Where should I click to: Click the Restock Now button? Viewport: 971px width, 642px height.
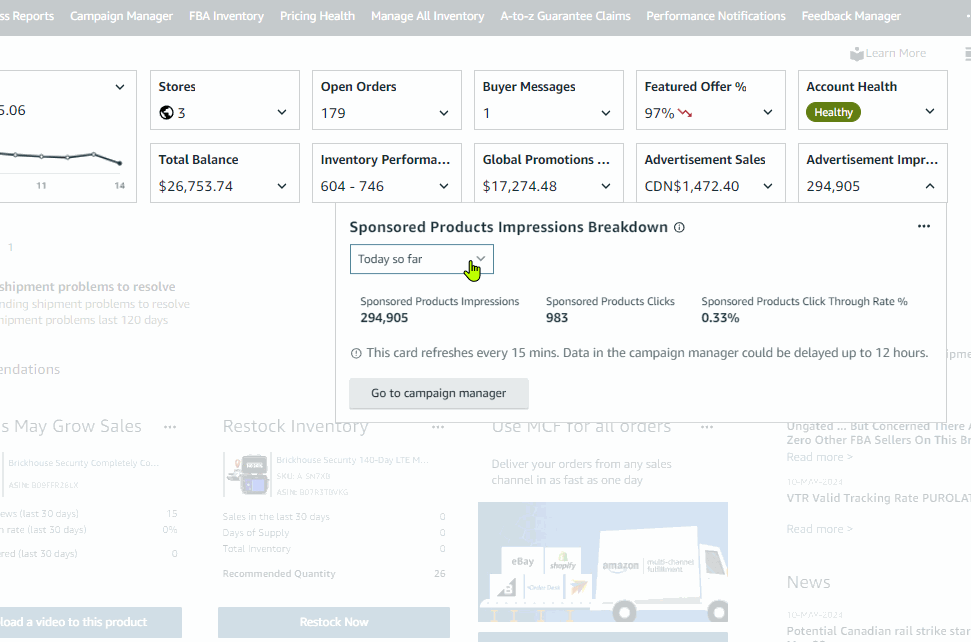[334, 622]
